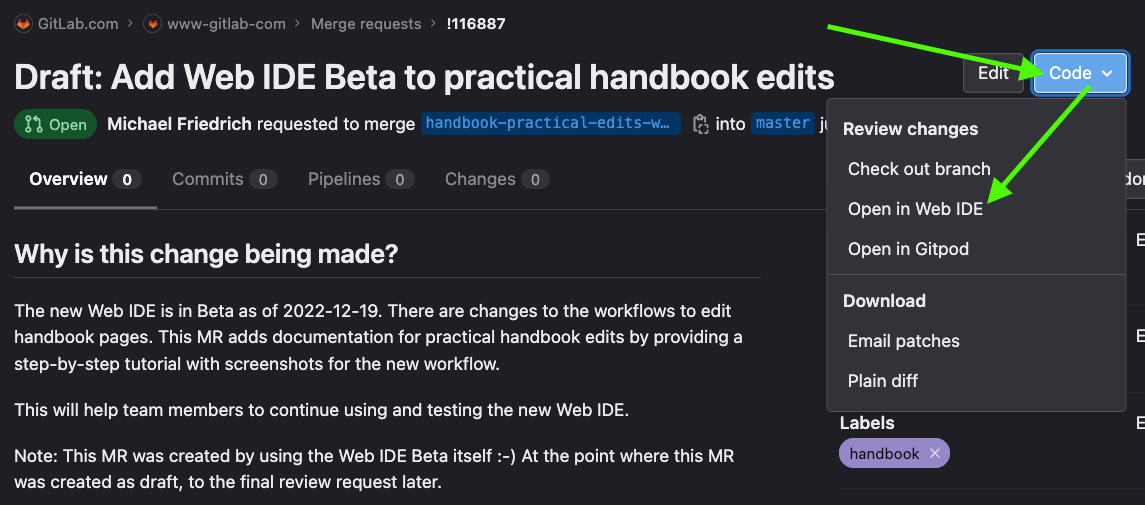Select Check out branch menu entry
The width and height of the screenshot is (1145, 505).
[x=919, y=169]
